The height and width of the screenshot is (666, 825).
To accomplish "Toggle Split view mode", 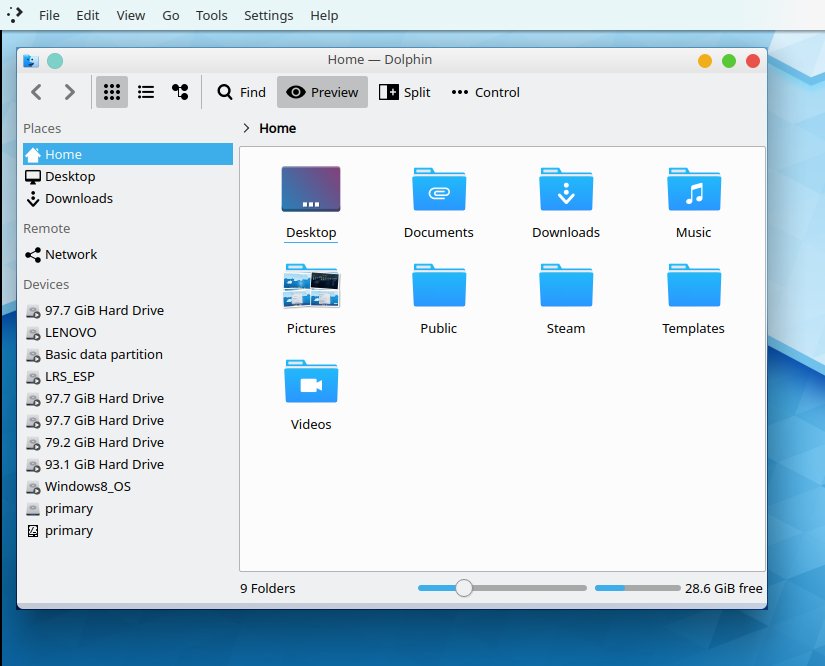I will coord(404,92).
